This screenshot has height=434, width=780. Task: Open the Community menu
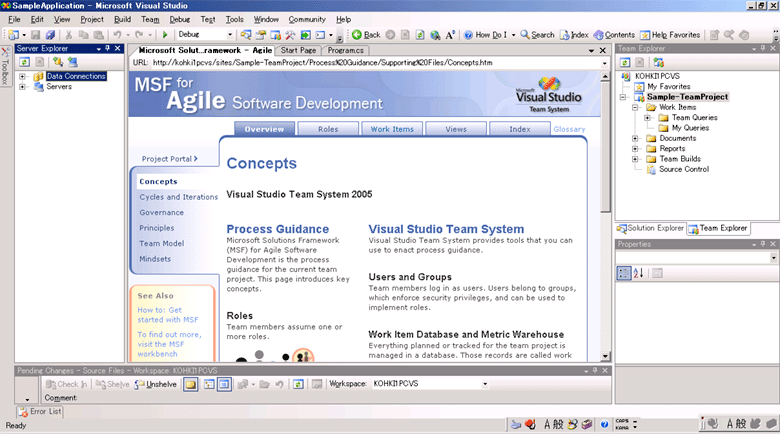click(x=307, y=19)
